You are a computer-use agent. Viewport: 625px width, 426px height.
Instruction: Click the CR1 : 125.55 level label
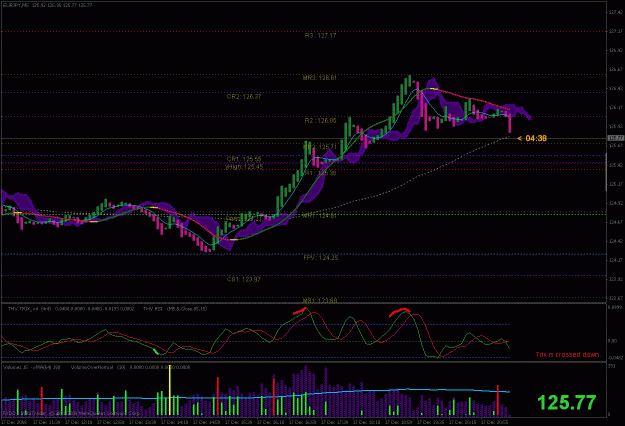(244, 159)
